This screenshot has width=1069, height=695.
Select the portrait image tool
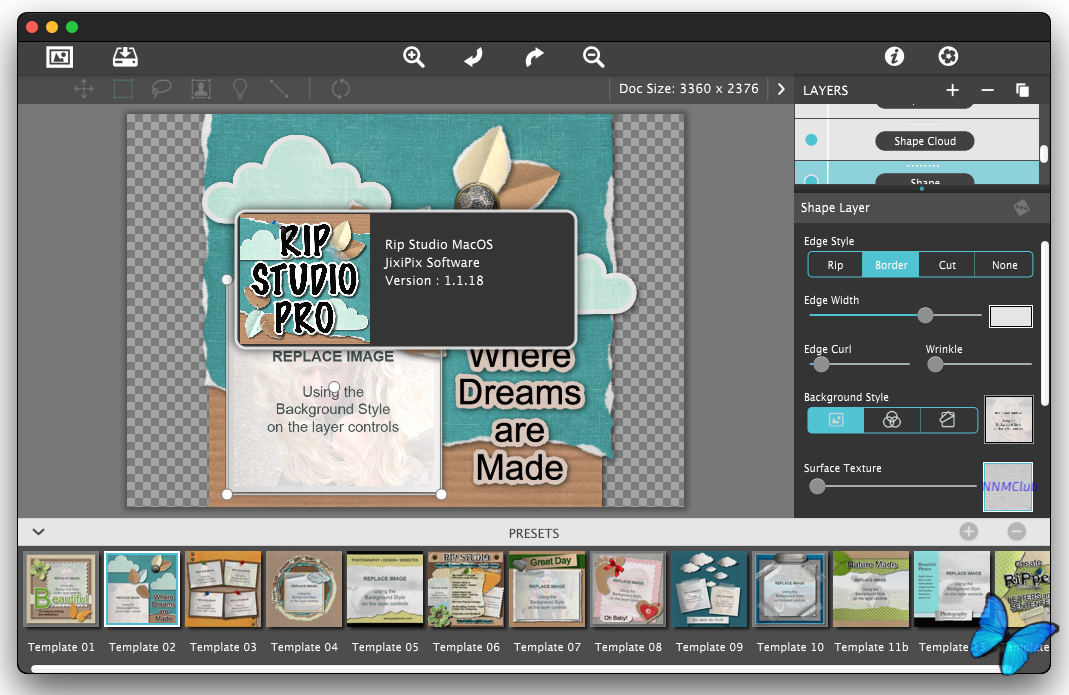pos(201,89)
